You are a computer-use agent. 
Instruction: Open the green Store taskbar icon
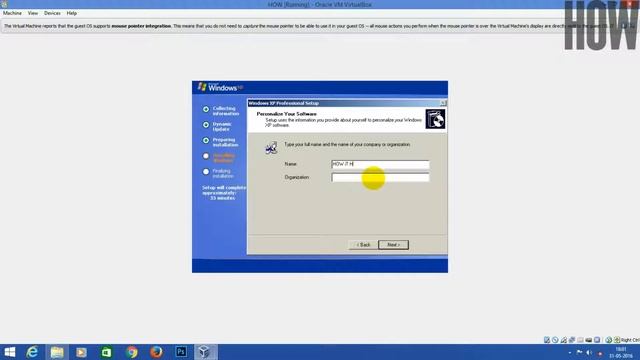point(106,352)
